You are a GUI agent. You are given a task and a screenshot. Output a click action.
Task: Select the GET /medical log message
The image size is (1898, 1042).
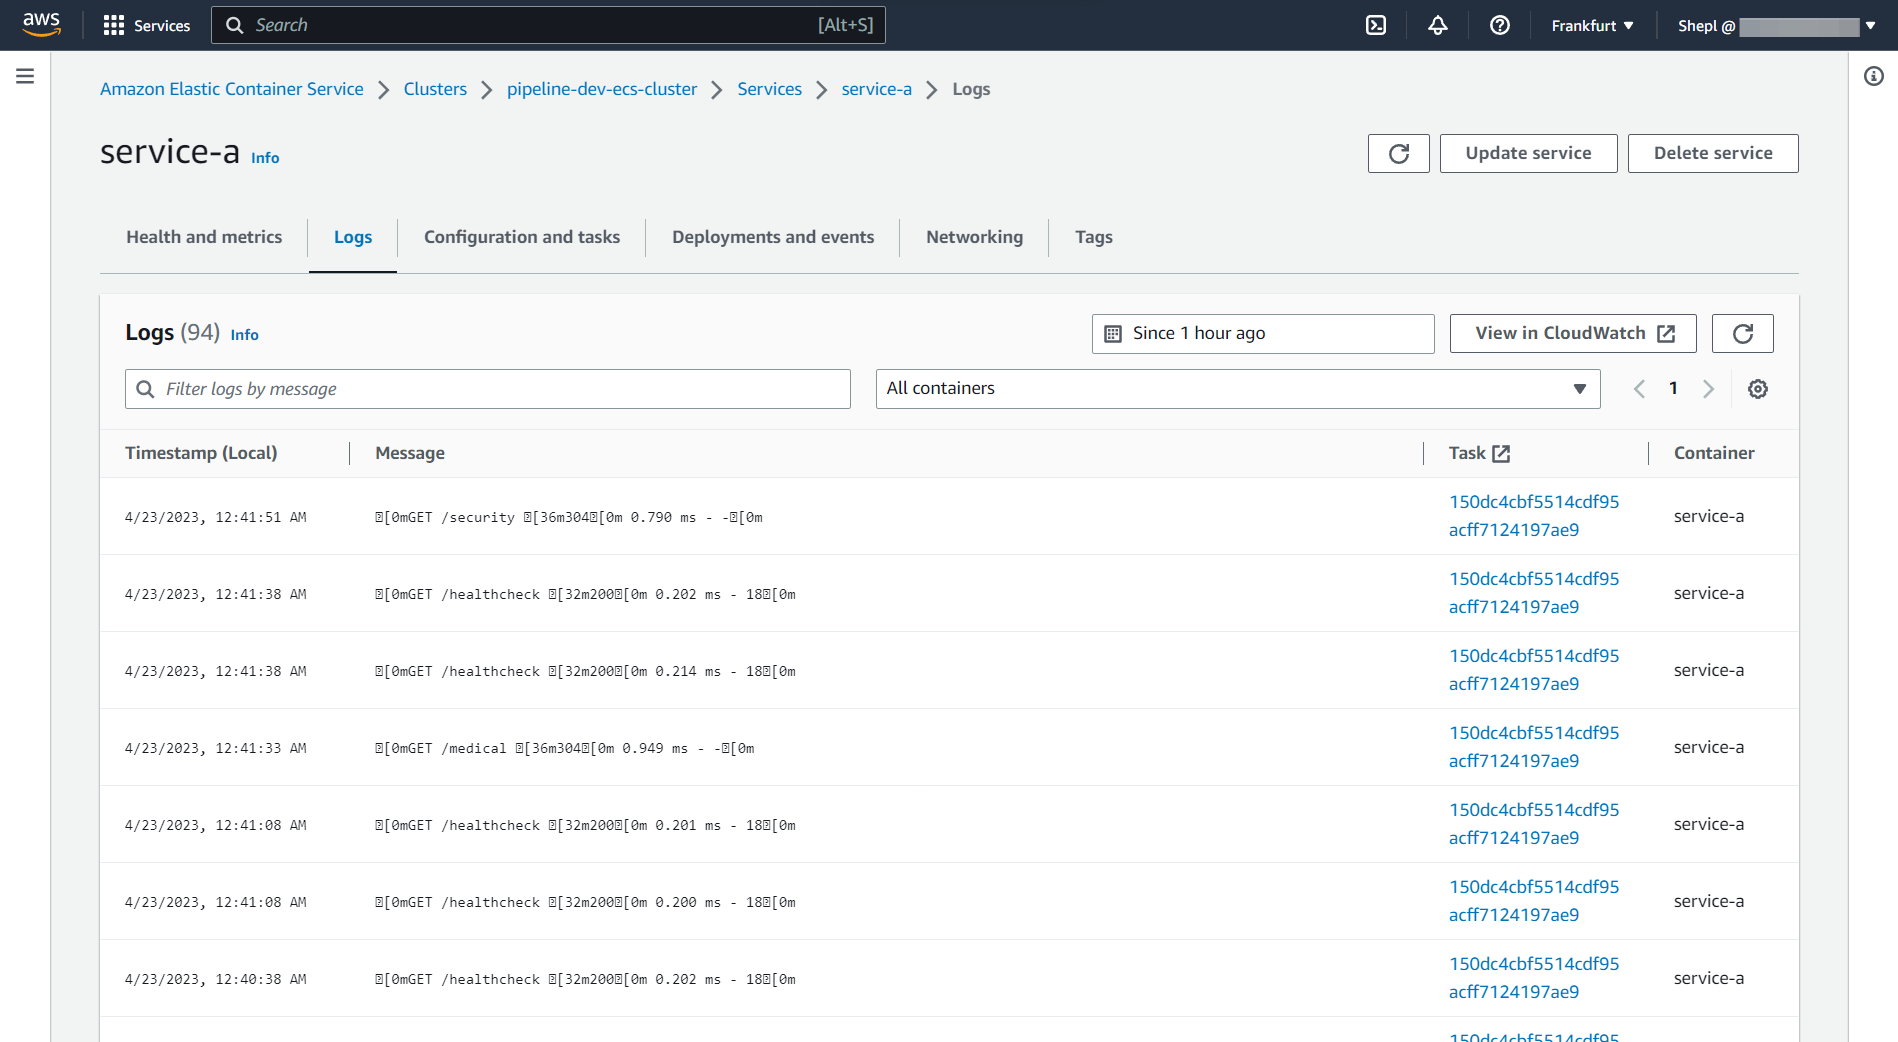point(565,748)
